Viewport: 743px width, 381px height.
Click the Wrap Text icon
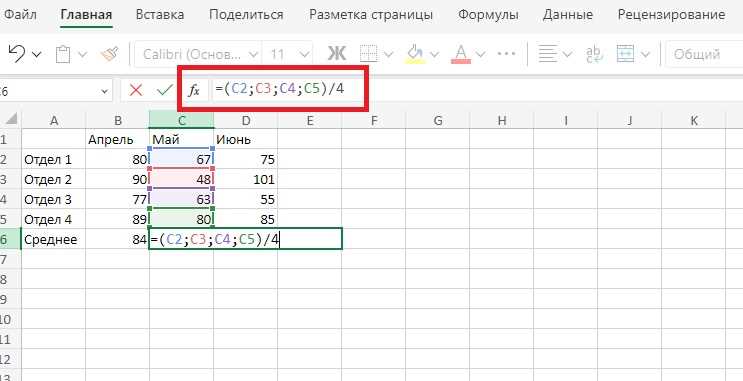594,54
